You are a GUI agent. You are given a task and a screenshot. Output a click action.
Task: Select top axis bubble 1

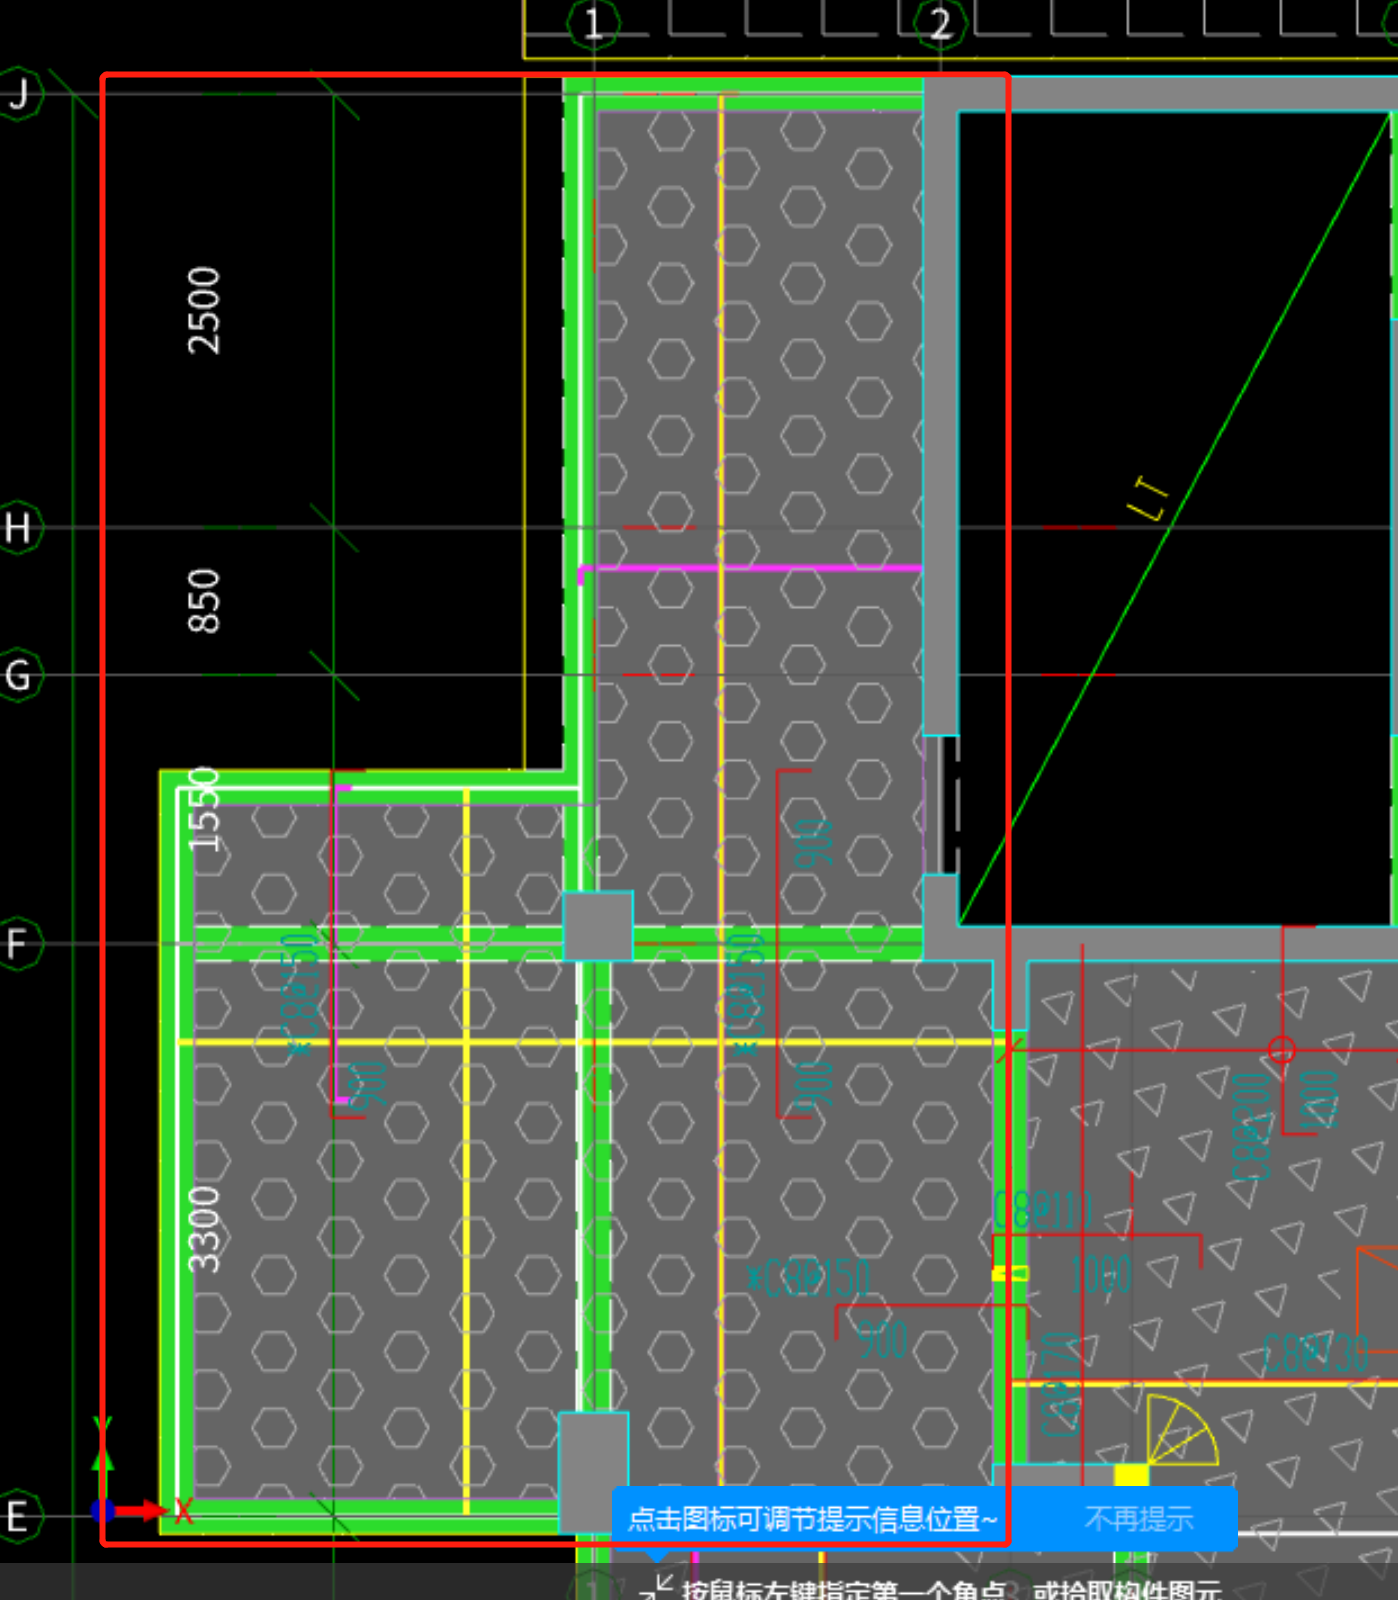point(593,24)
